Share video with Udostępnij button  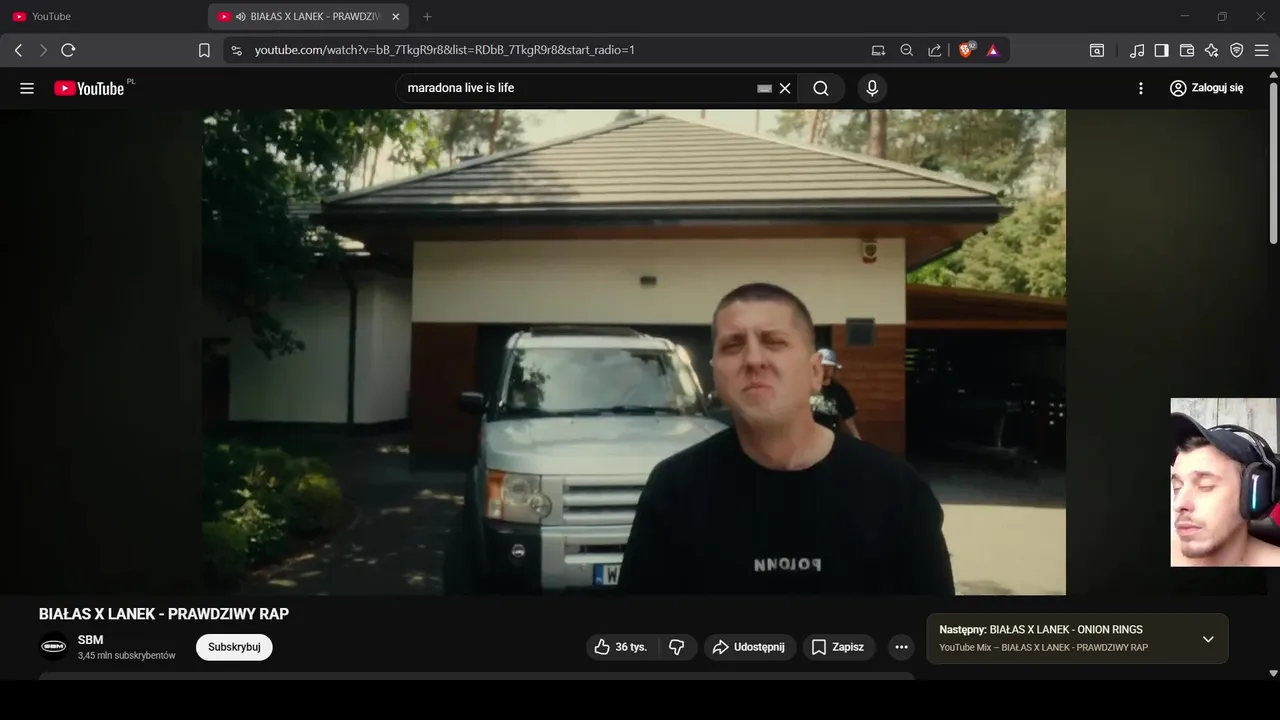pyautogui.click(x=750, y=647)
